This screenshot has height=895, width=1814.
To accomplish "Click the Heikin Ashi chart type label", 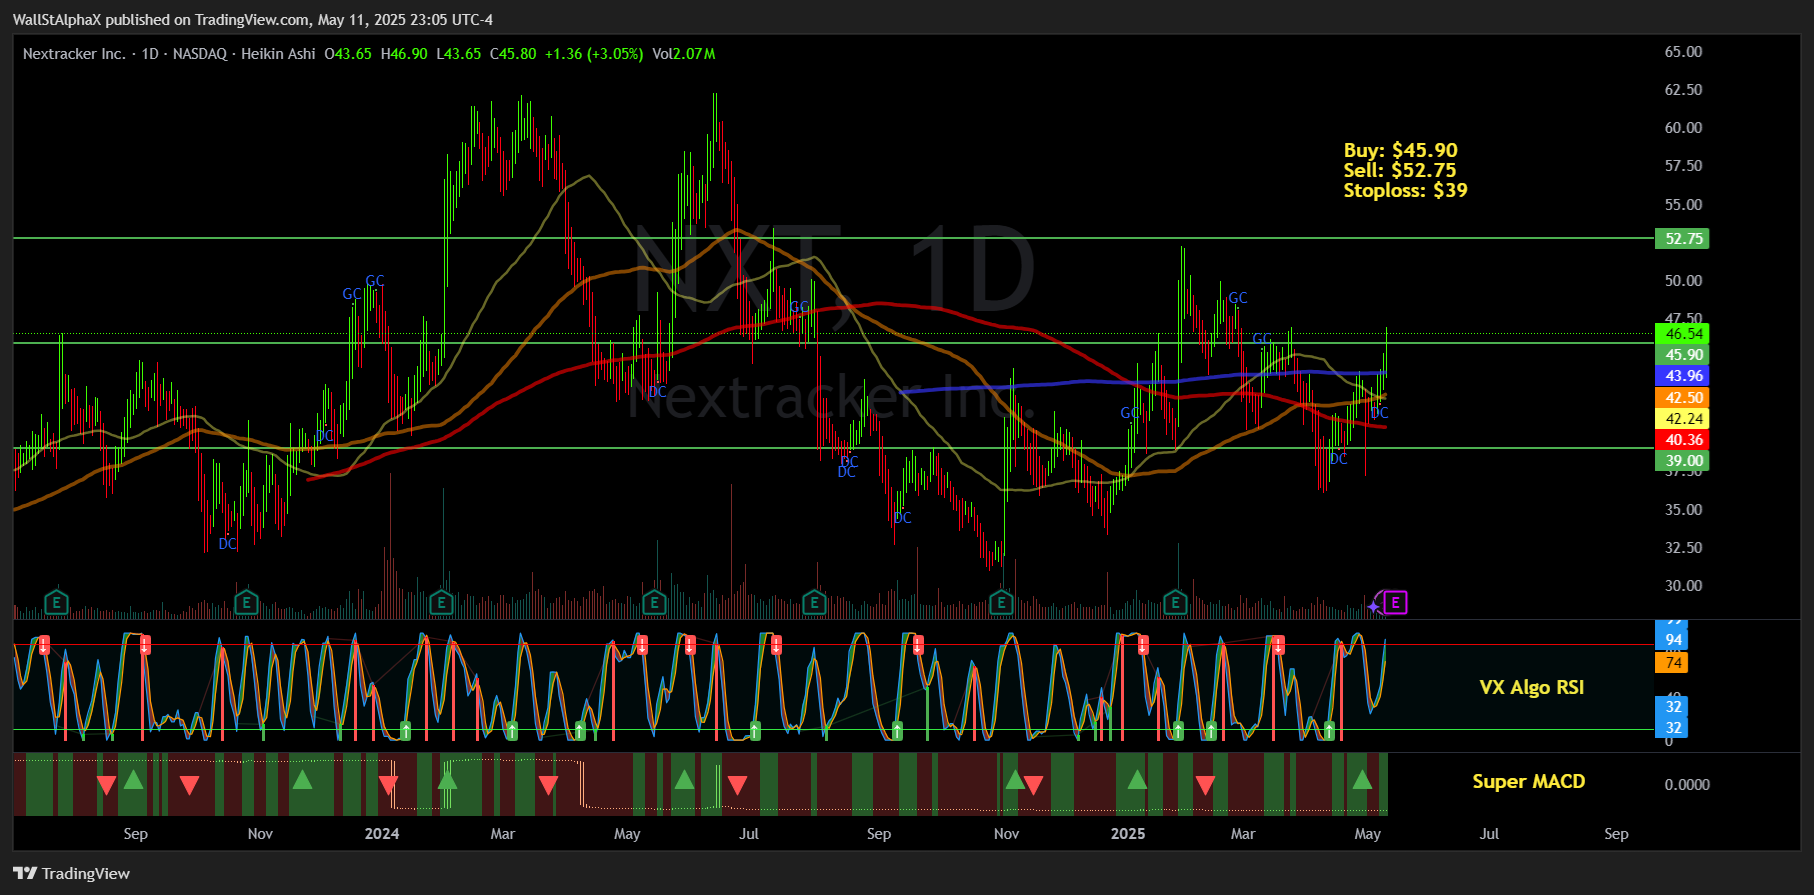I will point(278,54).
